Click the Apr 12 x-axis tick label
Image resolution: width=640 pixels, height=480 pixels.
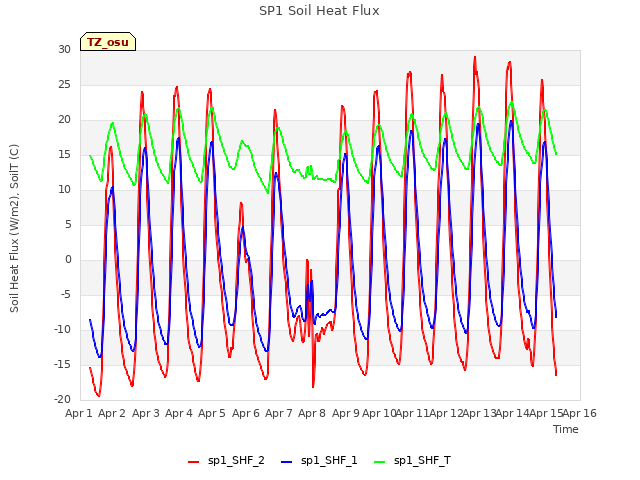coord(446,413)
